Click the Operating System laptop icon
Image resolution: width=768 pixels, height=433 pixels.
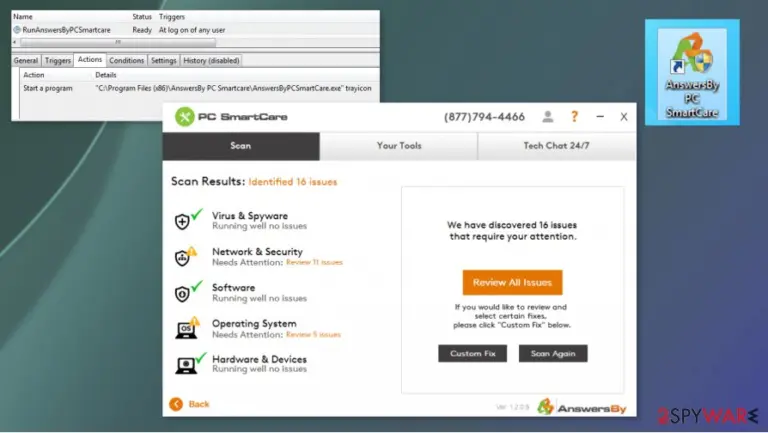tap(187, 328)
